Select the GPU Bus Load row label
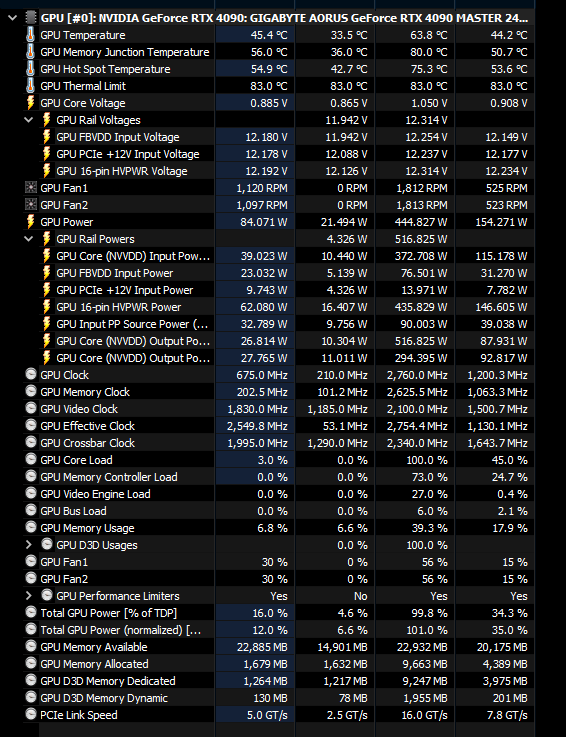 click(x=73, y=511)
